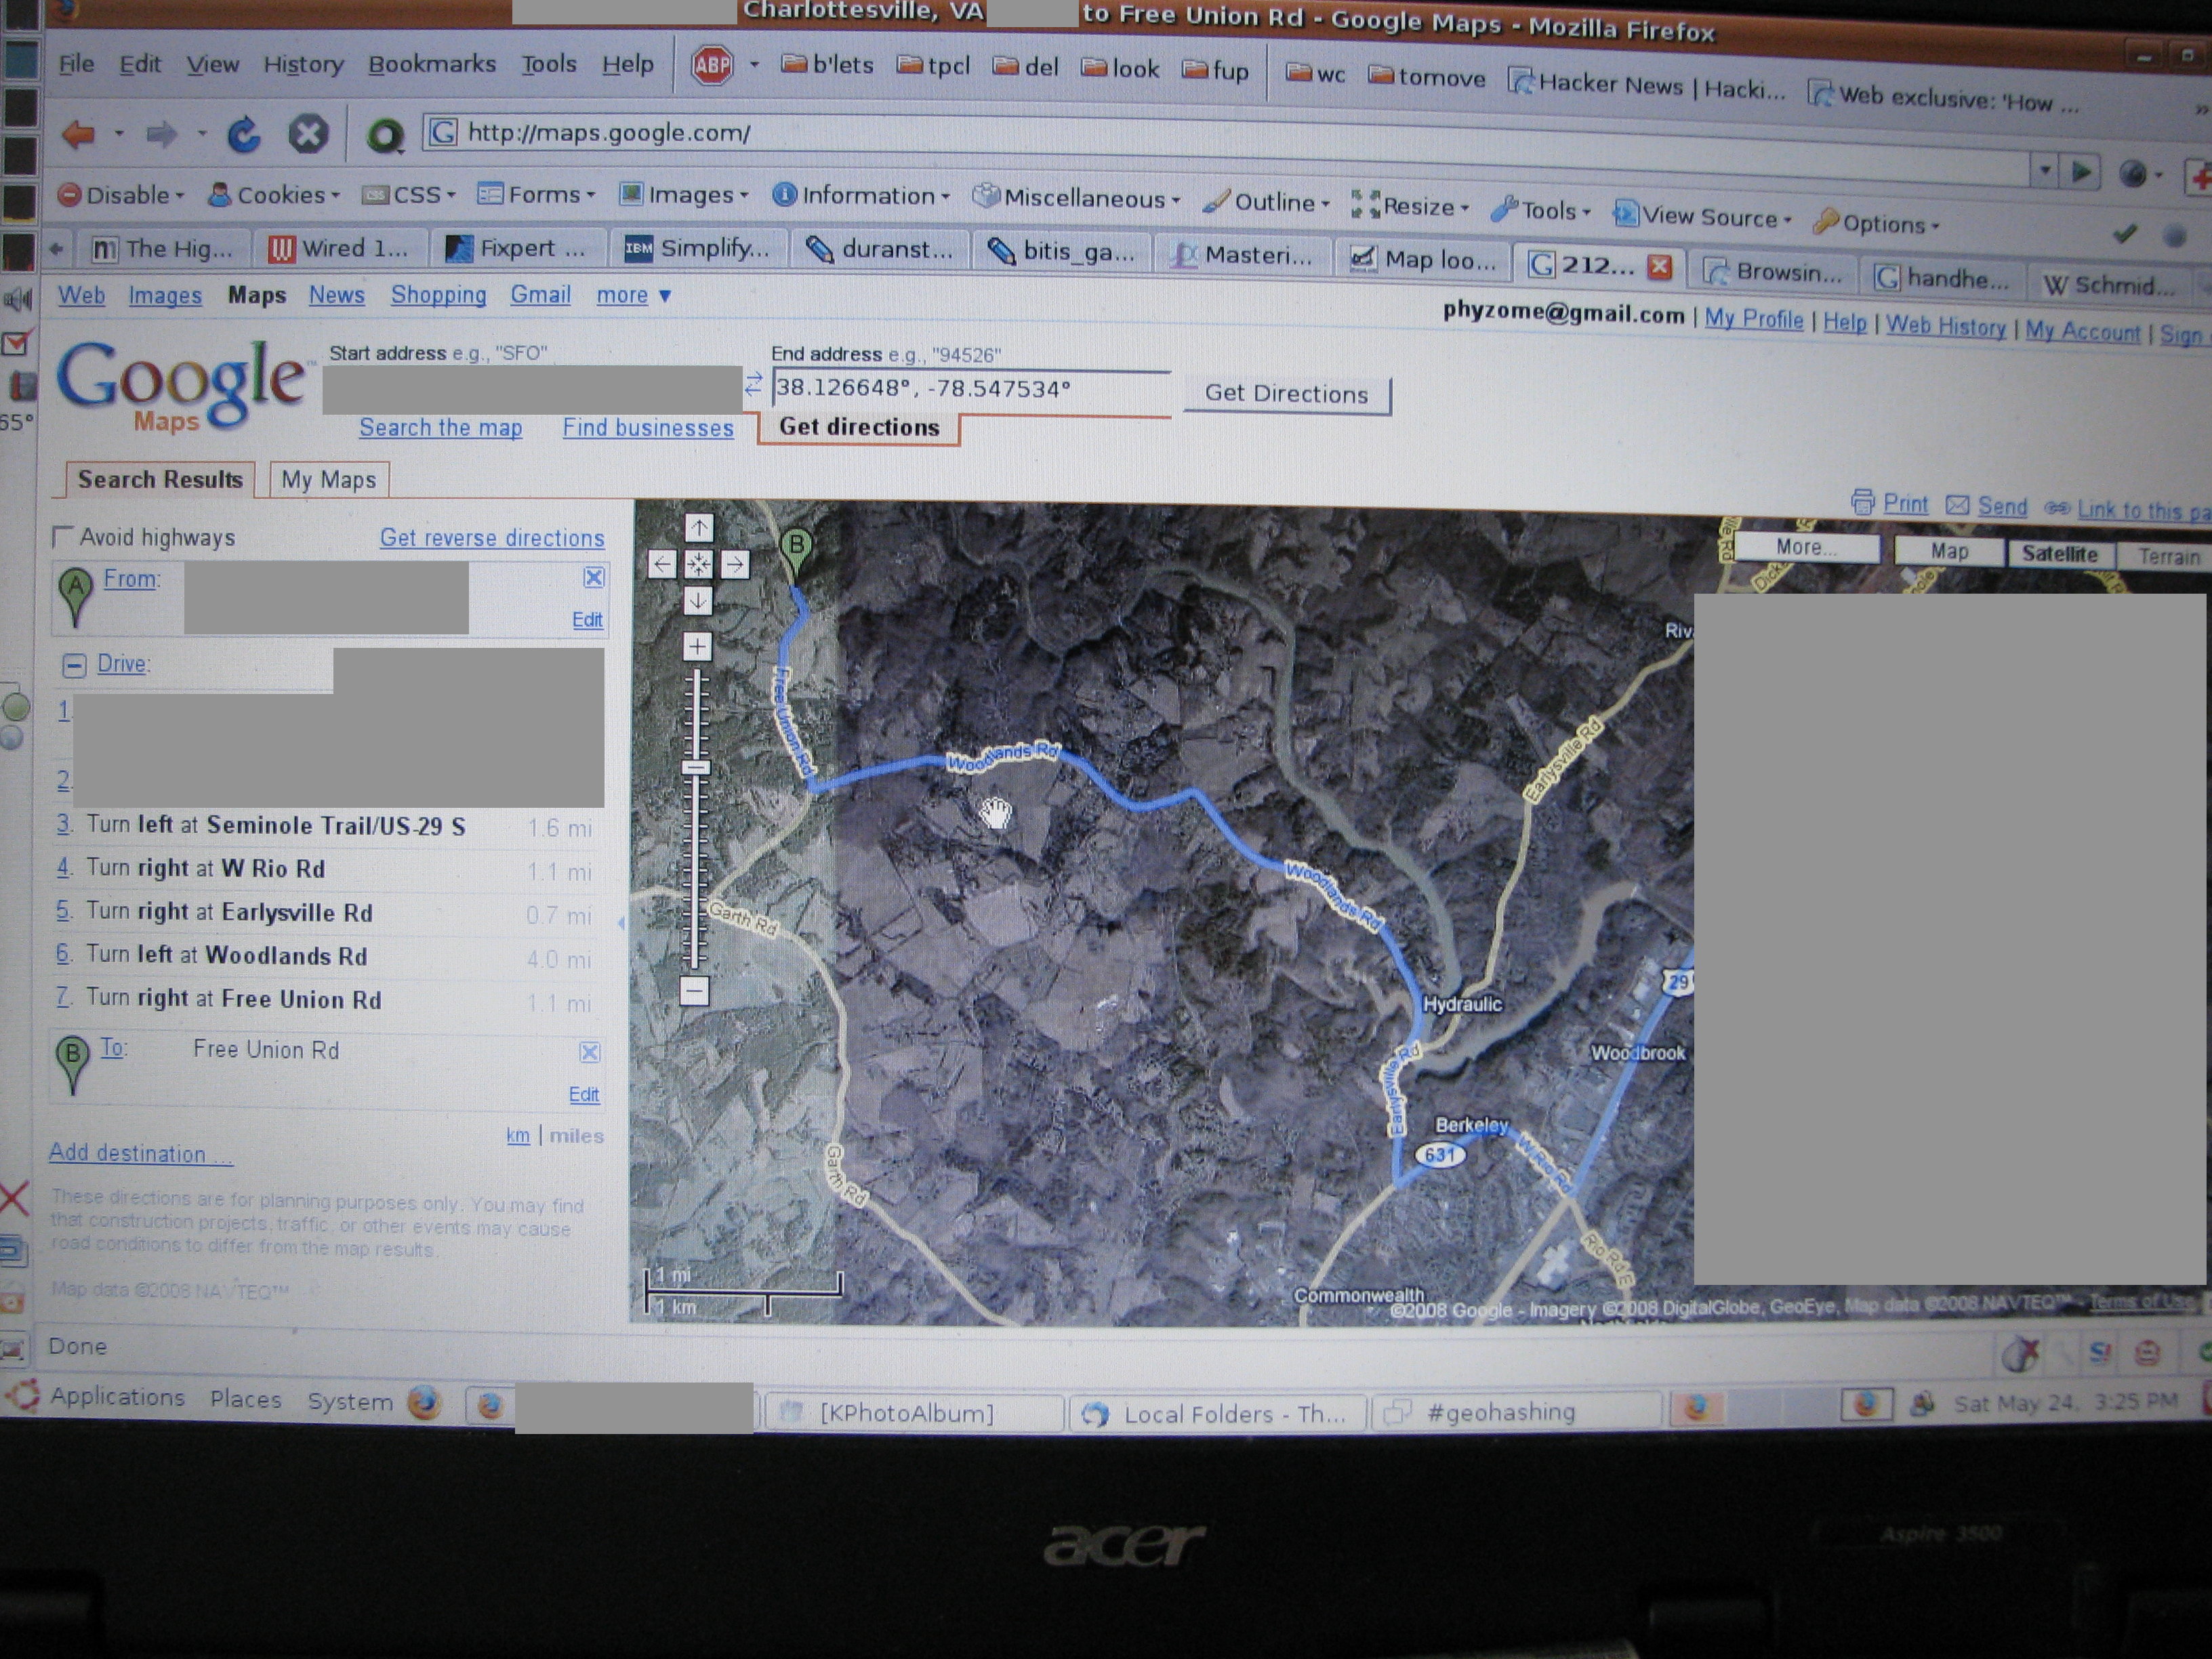Switch to the Map loo... browser tab
This screenshot has height=1659, width=2212.
coord(1425,260)
